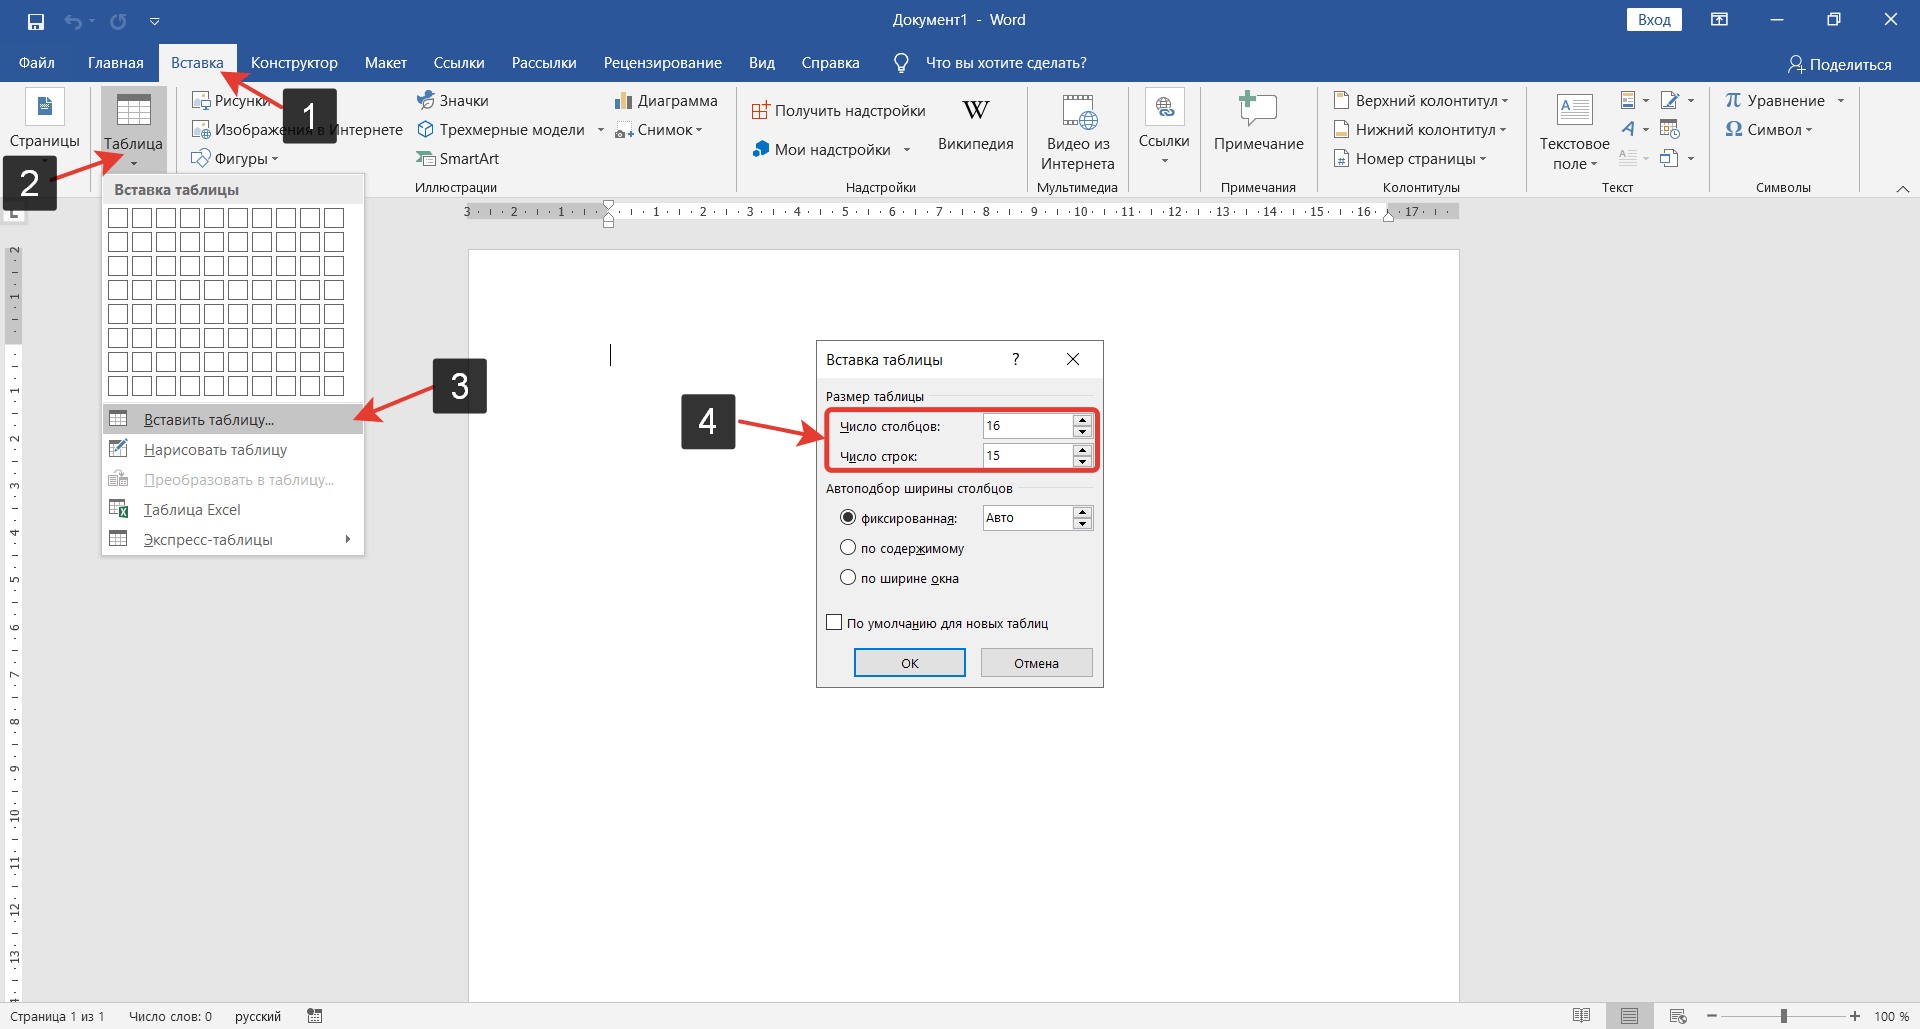Screen dimensions: 1920x1029
Task: Select по ширине окна radio button
Action: [848, 578]
